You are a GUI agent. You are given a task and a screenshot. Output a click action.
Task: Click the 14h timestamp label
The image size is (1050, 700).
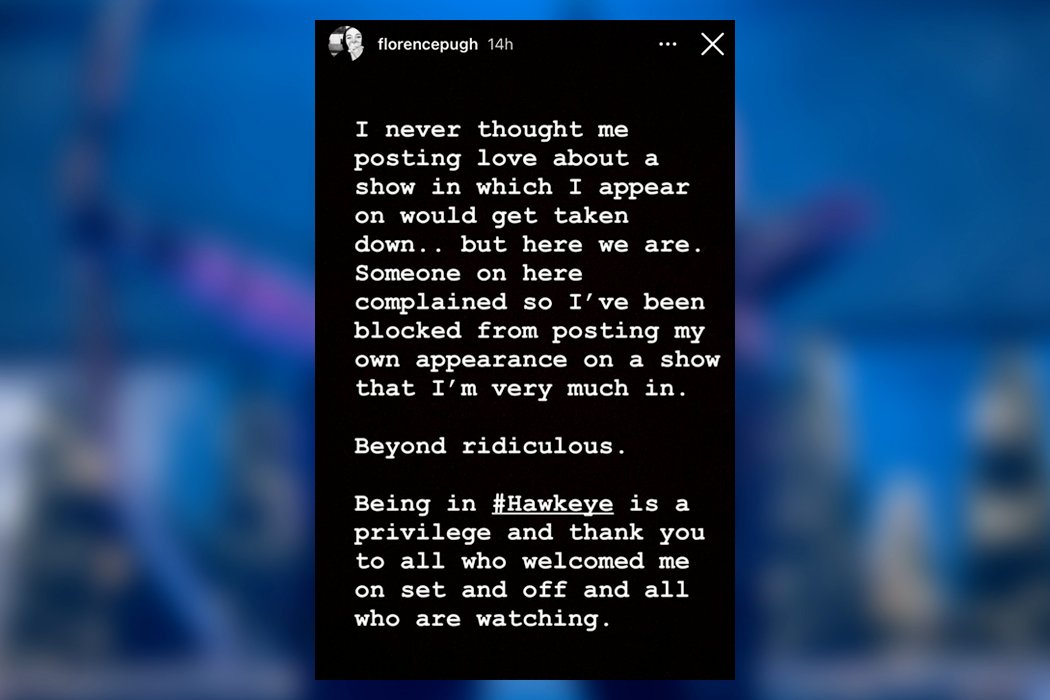tap(500, 44)
